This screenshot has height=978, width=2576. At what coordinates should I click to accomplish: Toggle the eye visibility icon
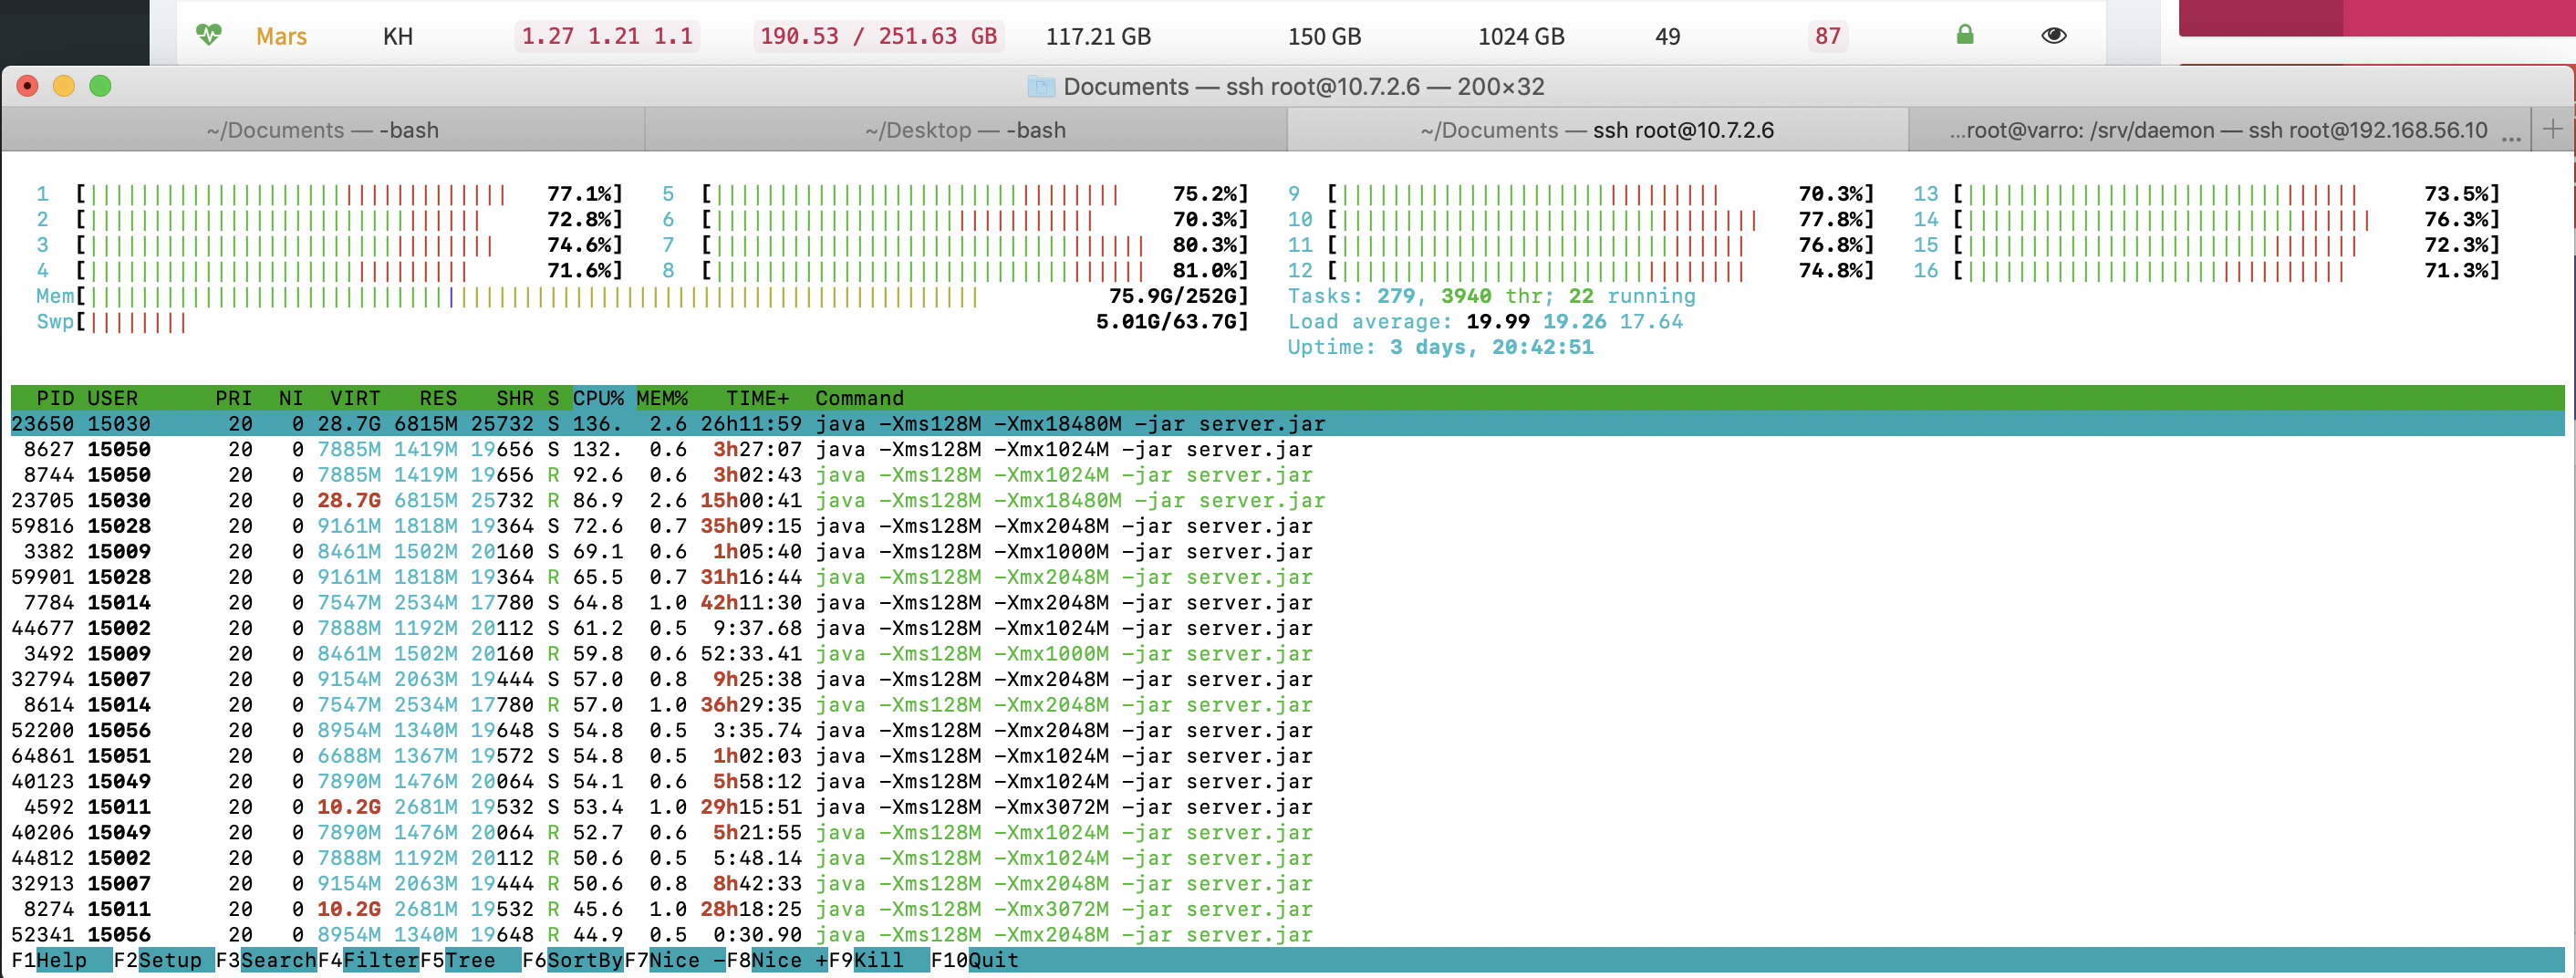pyautogui.click(x=2053, y=35)
